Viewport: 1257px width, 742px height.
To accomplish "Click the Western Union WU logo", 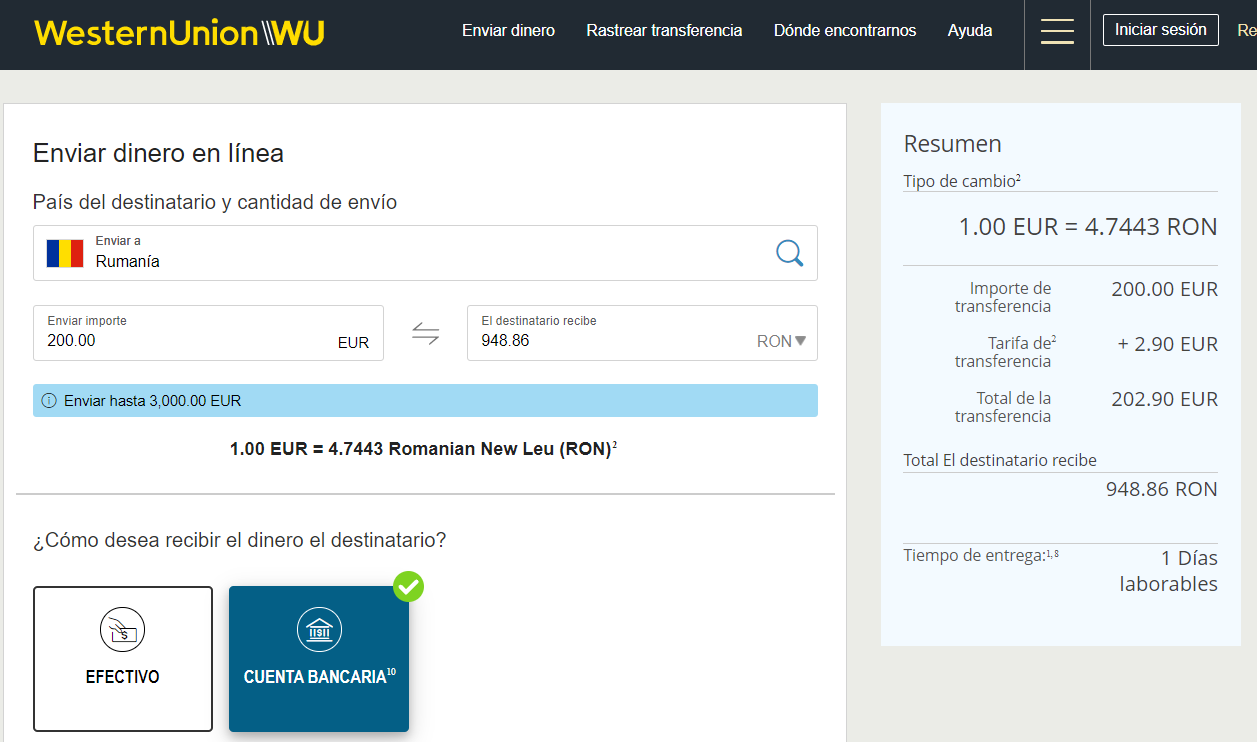I will click(x=179, y=33).
